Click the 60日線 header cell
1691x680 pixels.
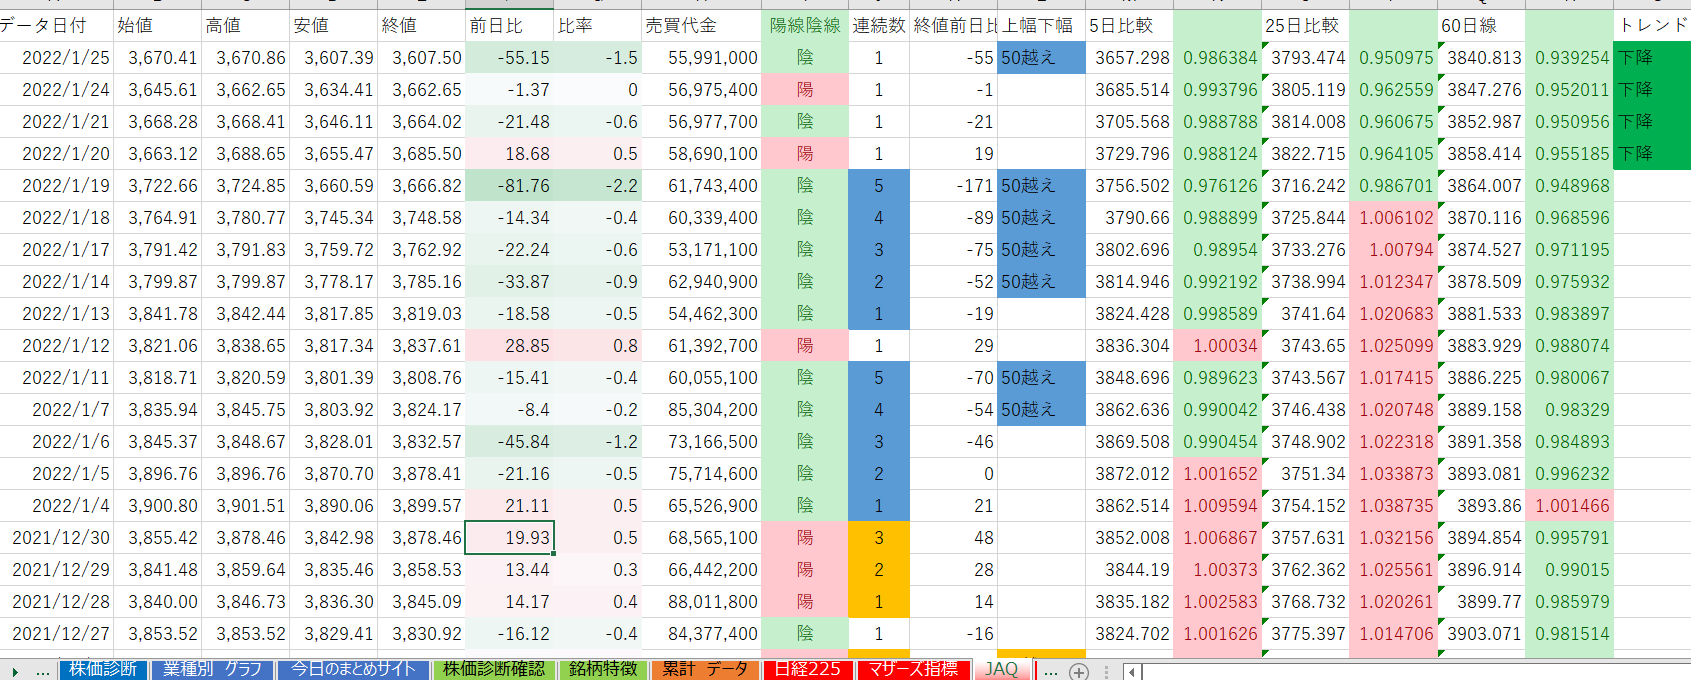1481,25
